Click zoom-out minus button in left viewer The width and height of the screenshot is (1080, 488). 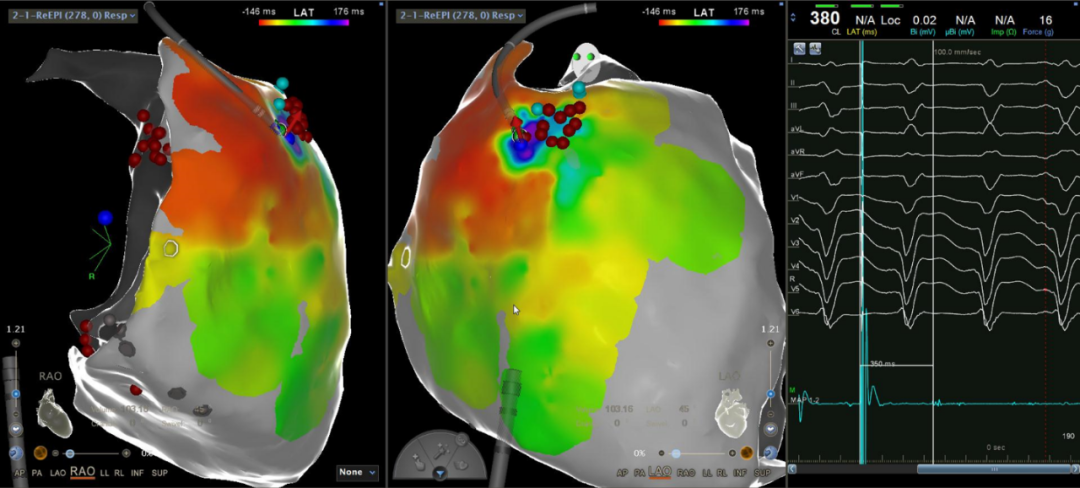click(x=16, y=414)
